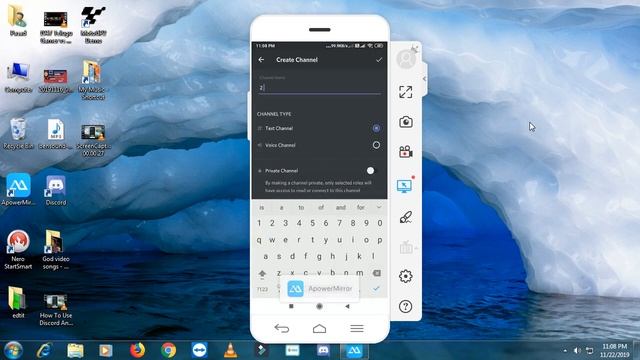The height and width of the screenshot is (360, 640).
Task: Click the channel name input field
Action: coord(319,87)
